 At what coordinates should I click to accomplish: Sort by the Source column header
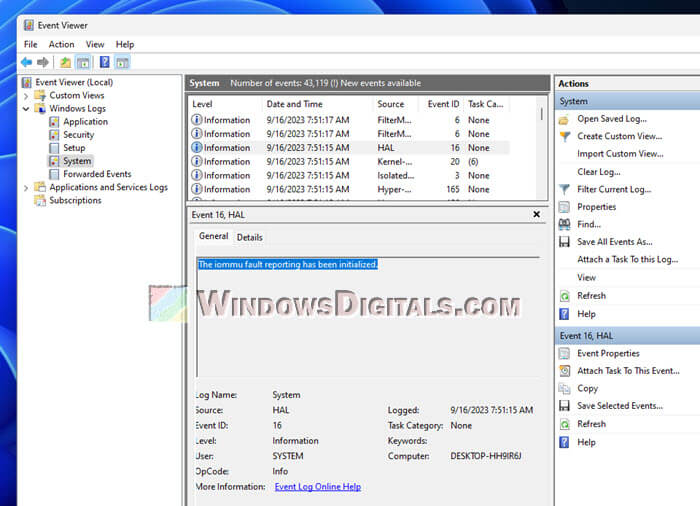tap(395, 104)
